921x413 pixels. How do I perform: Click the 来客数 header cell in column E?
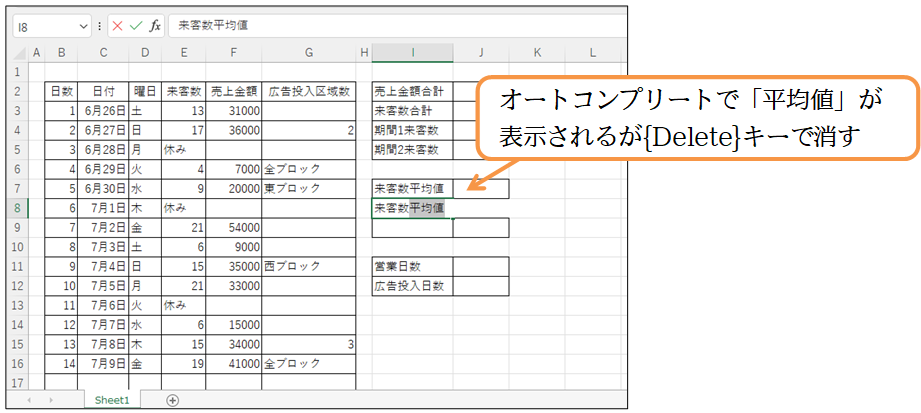click(x=184, y=91)
